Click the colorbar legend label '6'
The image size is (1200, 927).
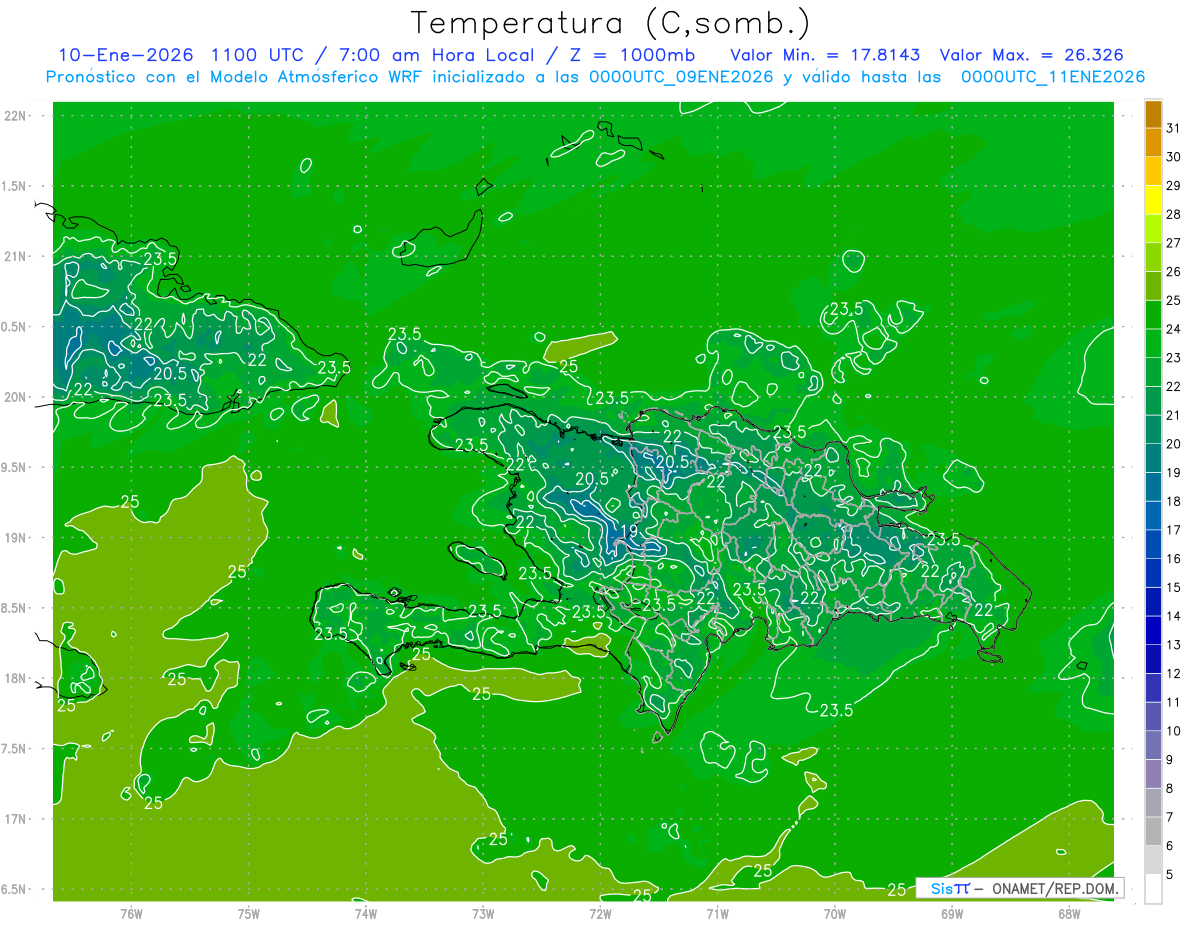click(1170, 846)
